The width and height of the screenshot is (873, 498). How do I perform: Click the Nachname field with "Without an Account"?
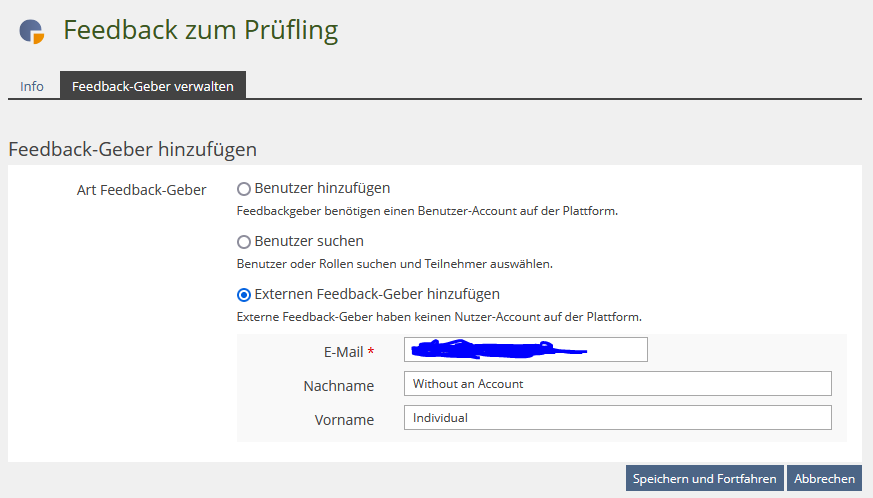tap(618, 384)
